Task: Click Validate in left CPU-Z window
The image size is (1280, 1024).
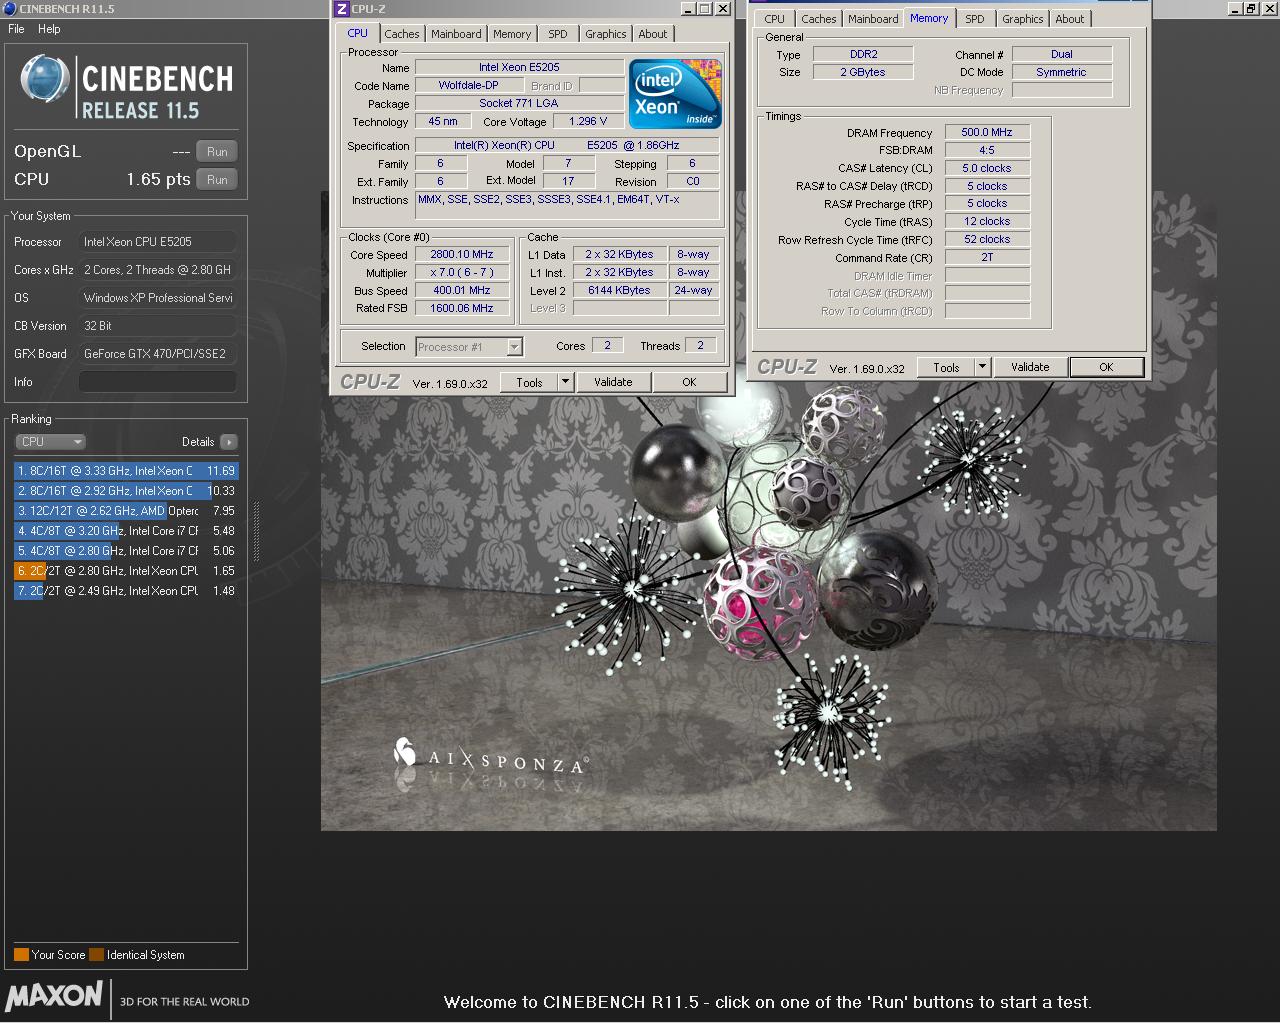Action: pos(613,382)
